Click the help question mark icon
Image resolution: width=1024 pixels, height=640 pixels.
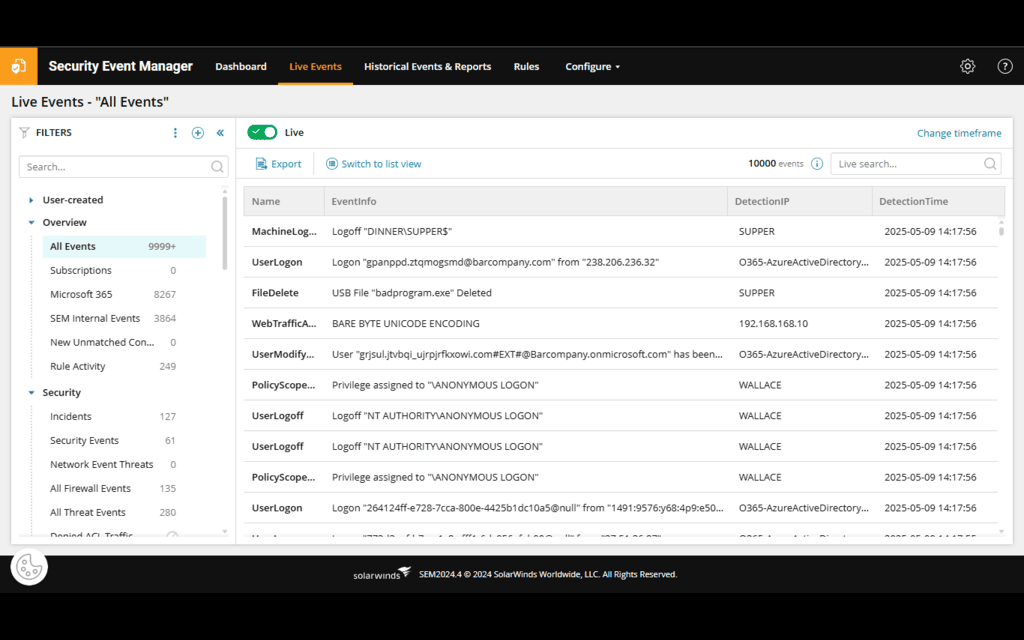pyautogui.click(x=1004, y=66)
